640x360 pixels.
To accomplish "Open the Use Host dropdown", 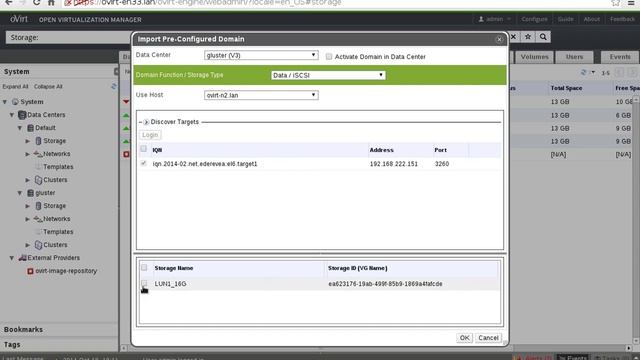I will click(261, 95).
